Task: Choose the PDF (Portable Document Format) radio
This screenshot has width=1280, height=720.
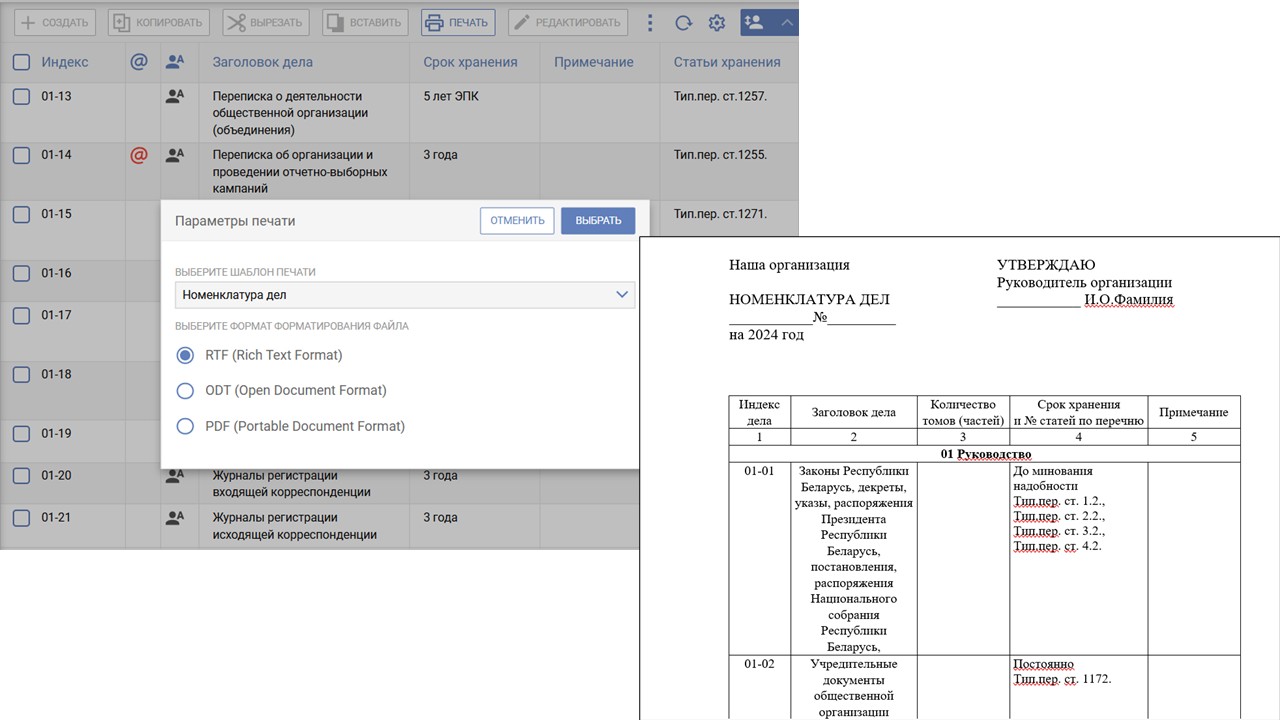Action: click(x=185, y=427)
